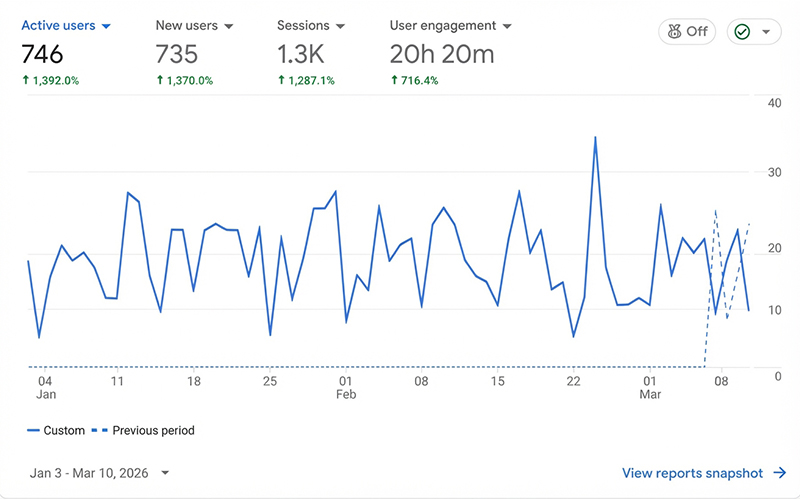Click the green up arrow under Active users
The image size is (800, 500).
[x=26, y=80]
